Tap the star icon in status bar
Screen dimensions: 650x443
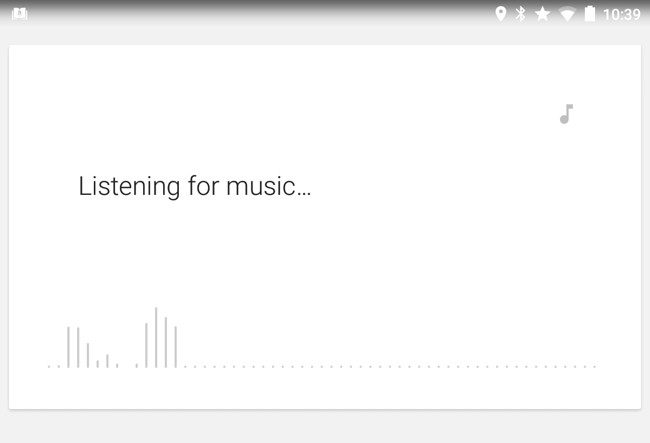543,14
